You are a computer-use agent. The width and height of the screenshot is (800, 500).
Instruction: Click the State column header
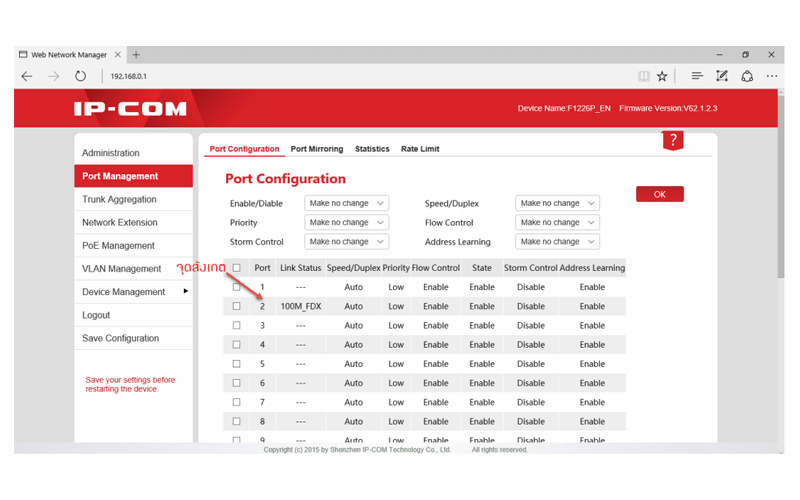[x=482, y=268]
